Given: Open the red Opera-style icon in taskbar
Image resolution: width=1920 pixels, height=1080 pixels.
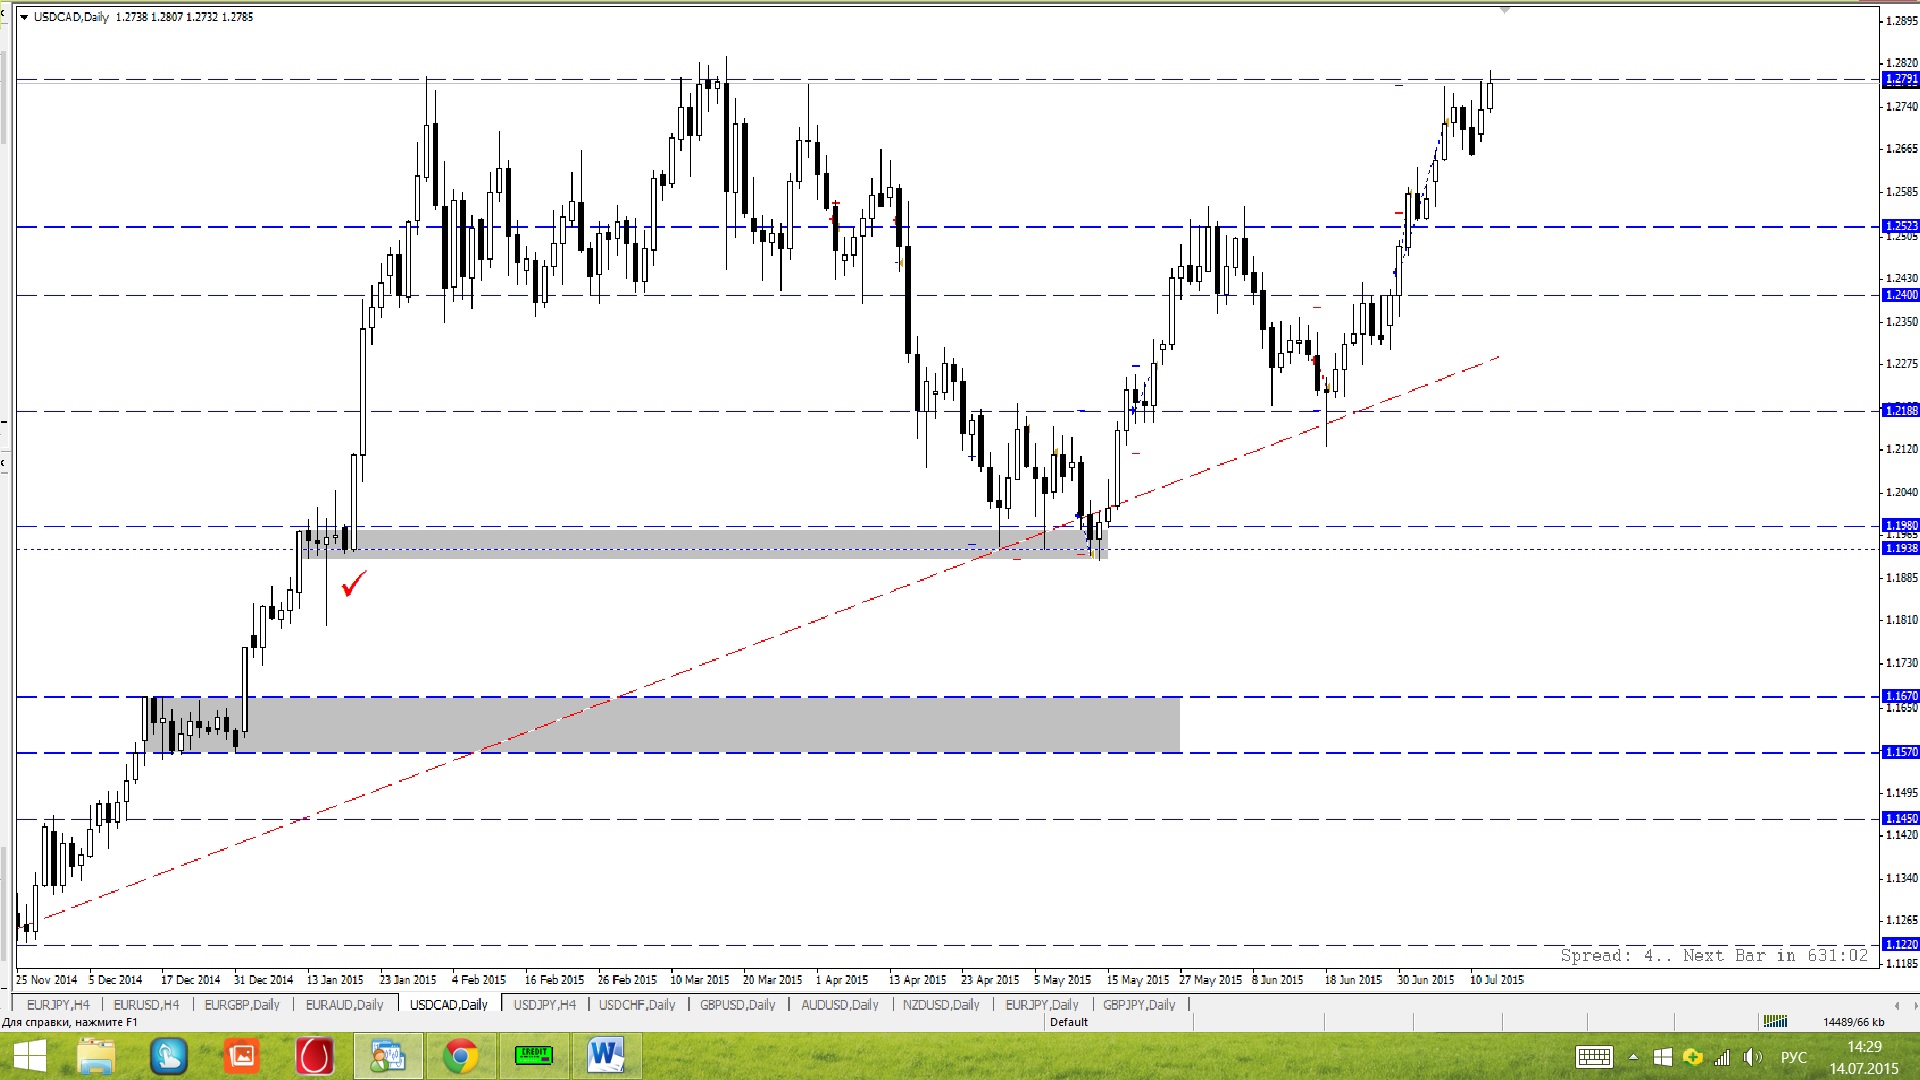Looking at the screenshot, I should tap(314, 1056).
